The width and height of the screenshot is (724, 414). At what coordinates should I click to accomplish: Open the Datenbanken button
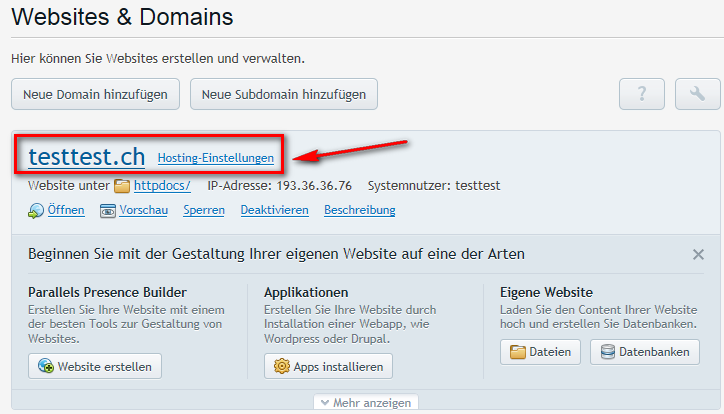(x=645, y=352)
